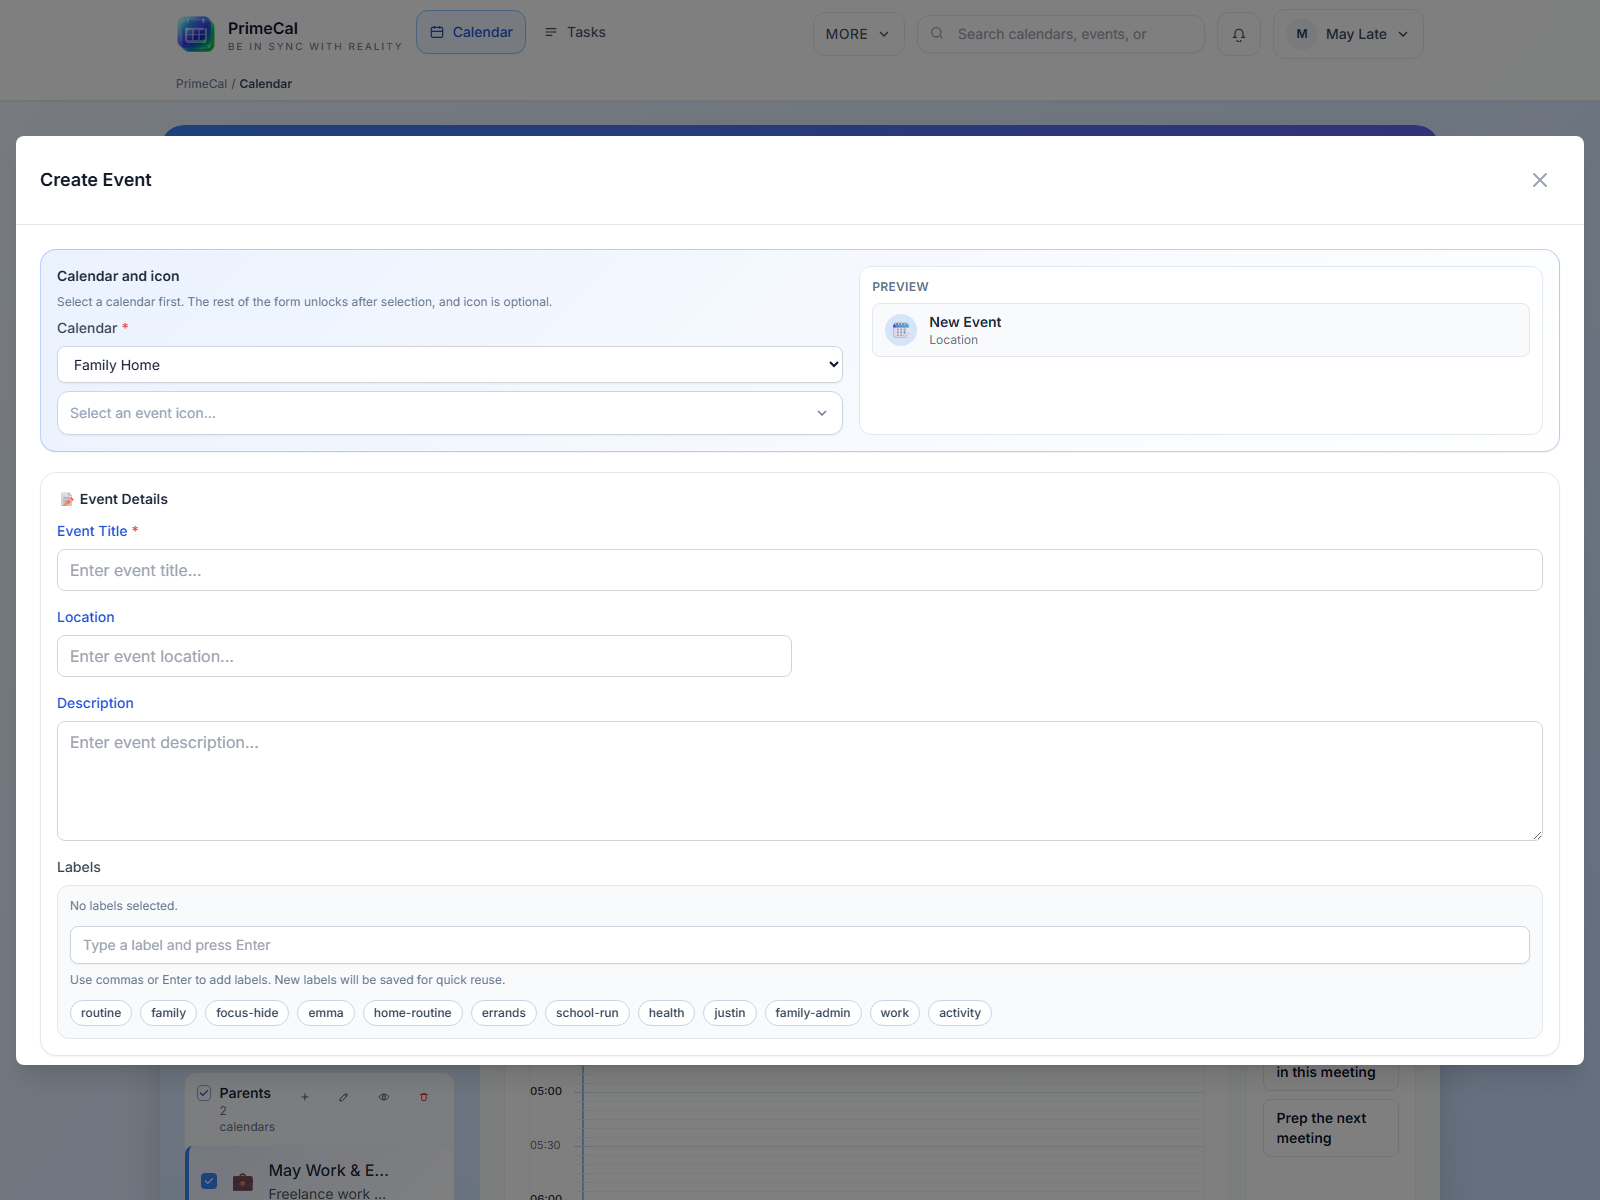Click the search magnifier icon
The height and width of the screenshot is (1200, 1600).
pos(936,33)
